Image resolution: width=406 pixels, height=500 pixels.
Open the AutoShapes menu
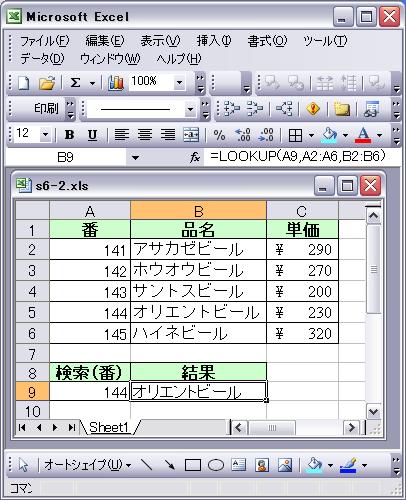[88, 465]
